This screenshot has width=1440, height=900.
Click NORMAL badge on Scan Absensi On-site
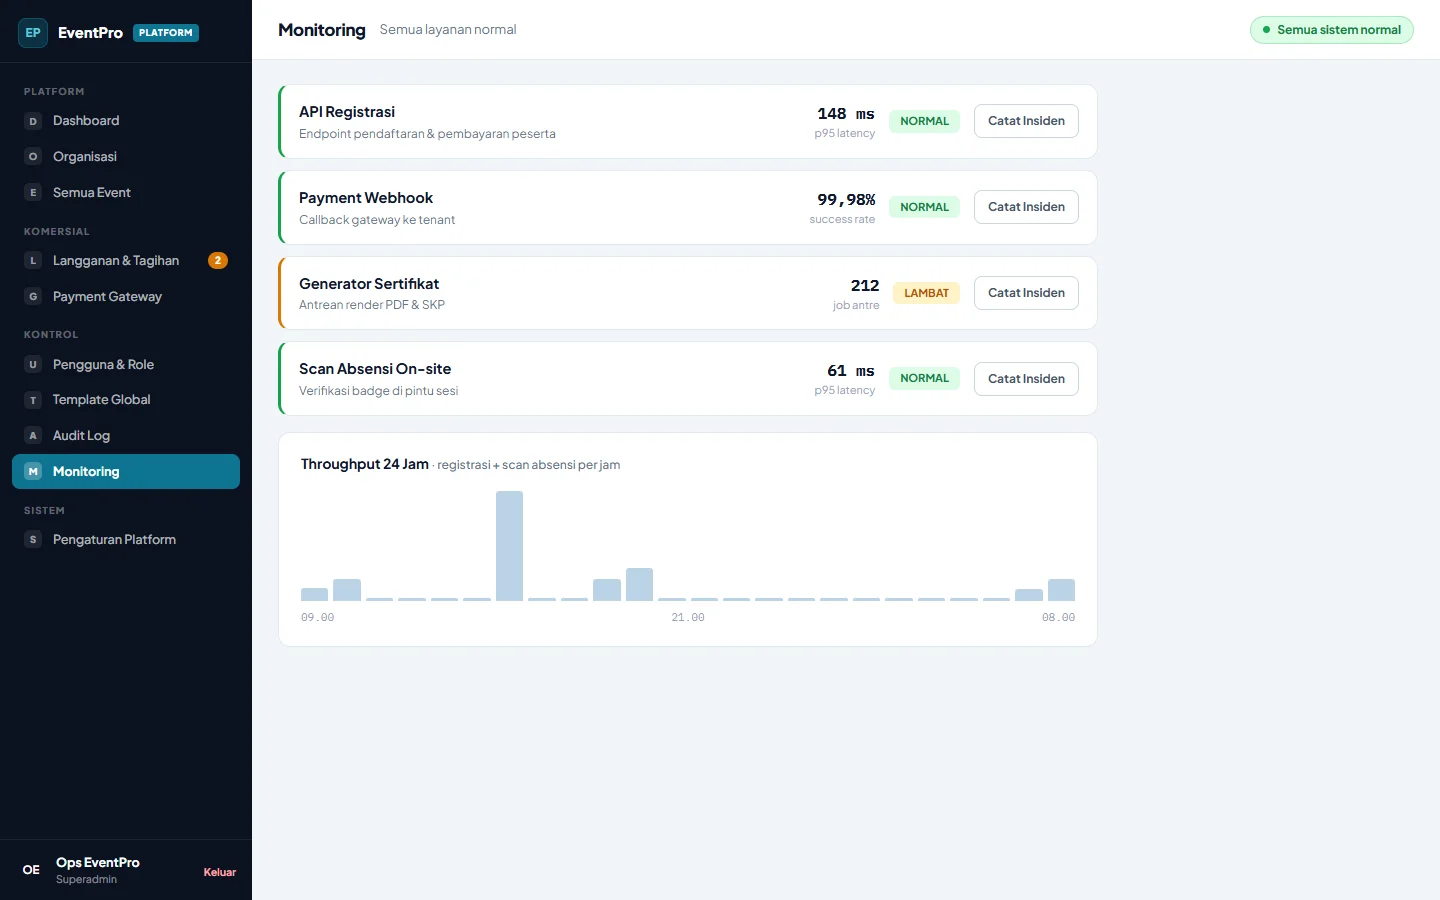[924, 378]
